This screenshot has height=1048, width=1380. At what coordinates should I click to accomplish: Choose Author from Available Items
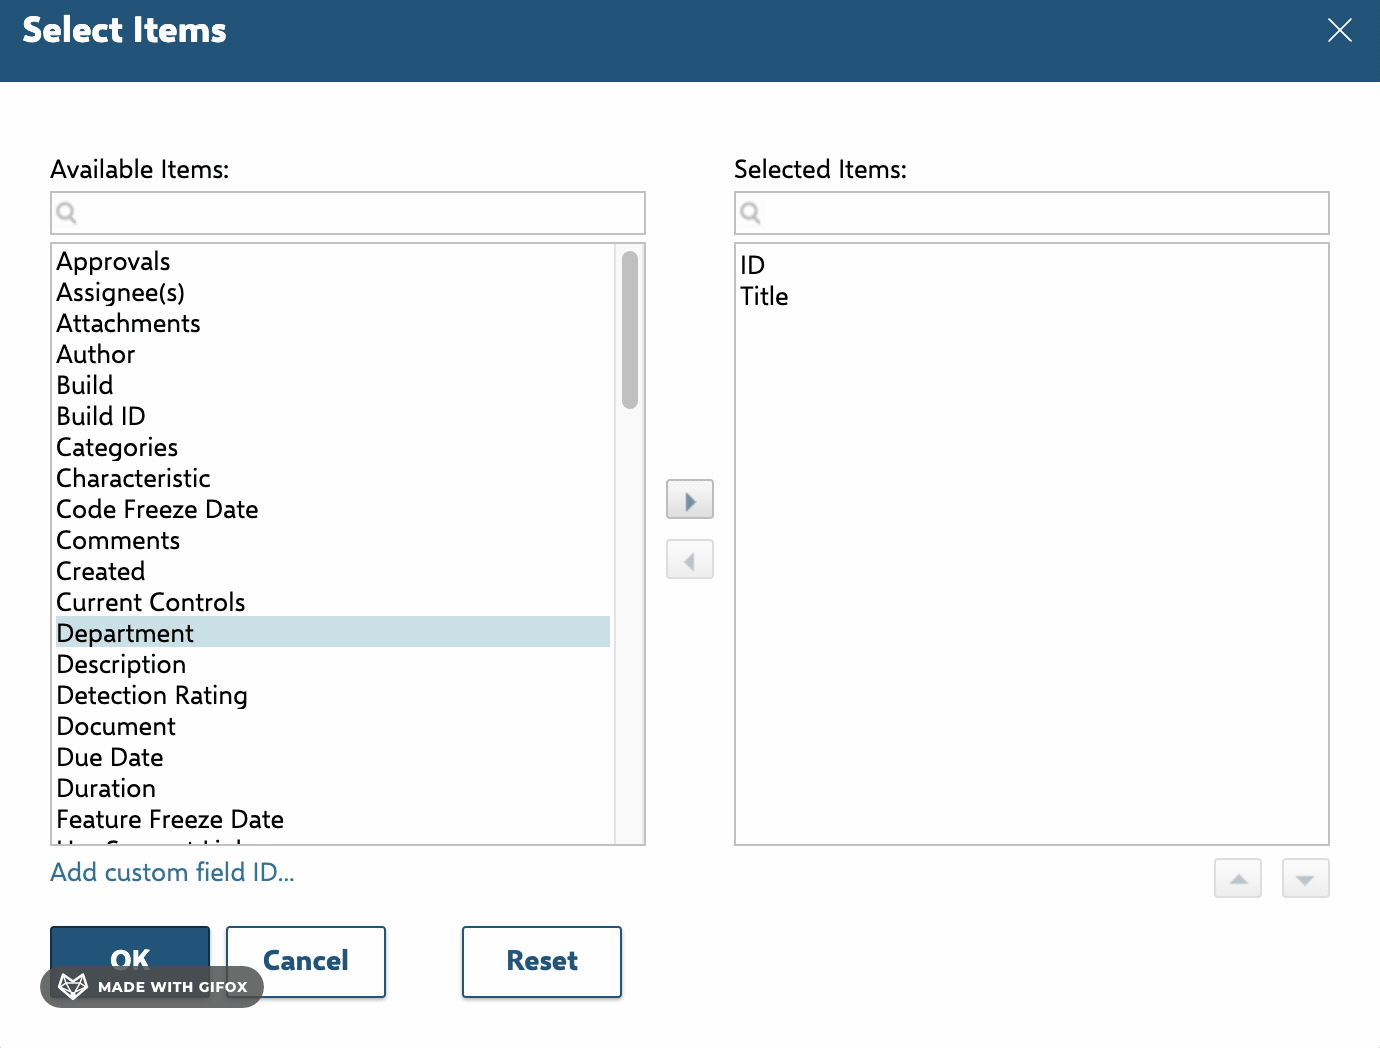[x=333, y=354]
